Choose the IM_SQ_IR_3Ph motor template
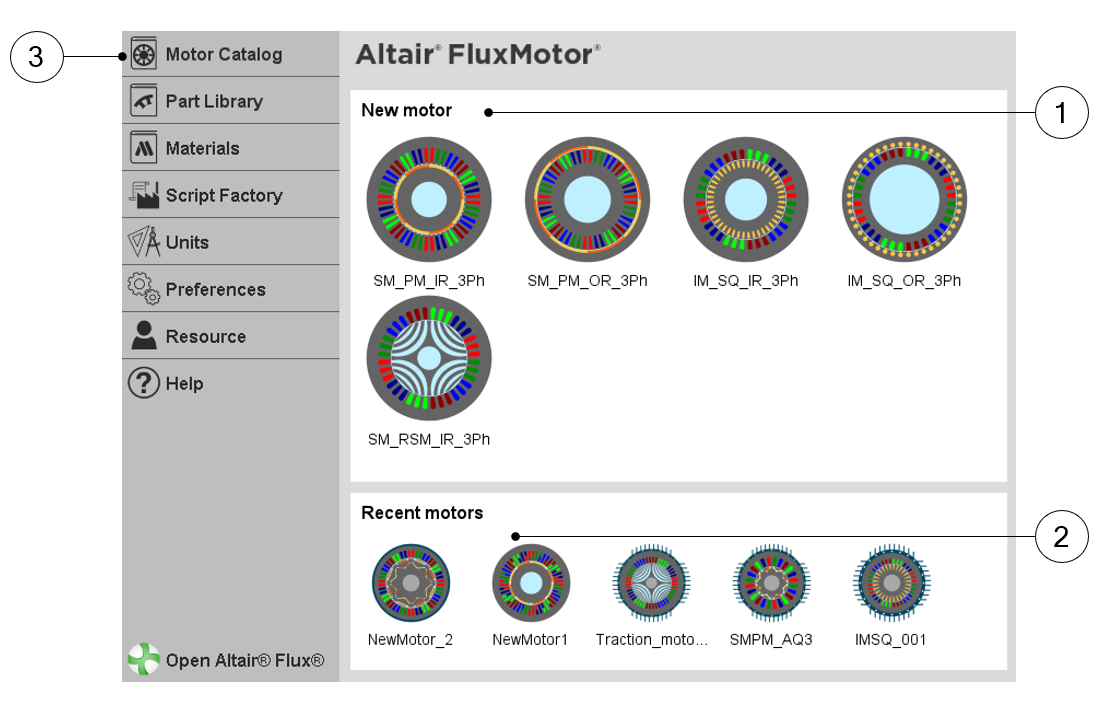 click(745, 200)
